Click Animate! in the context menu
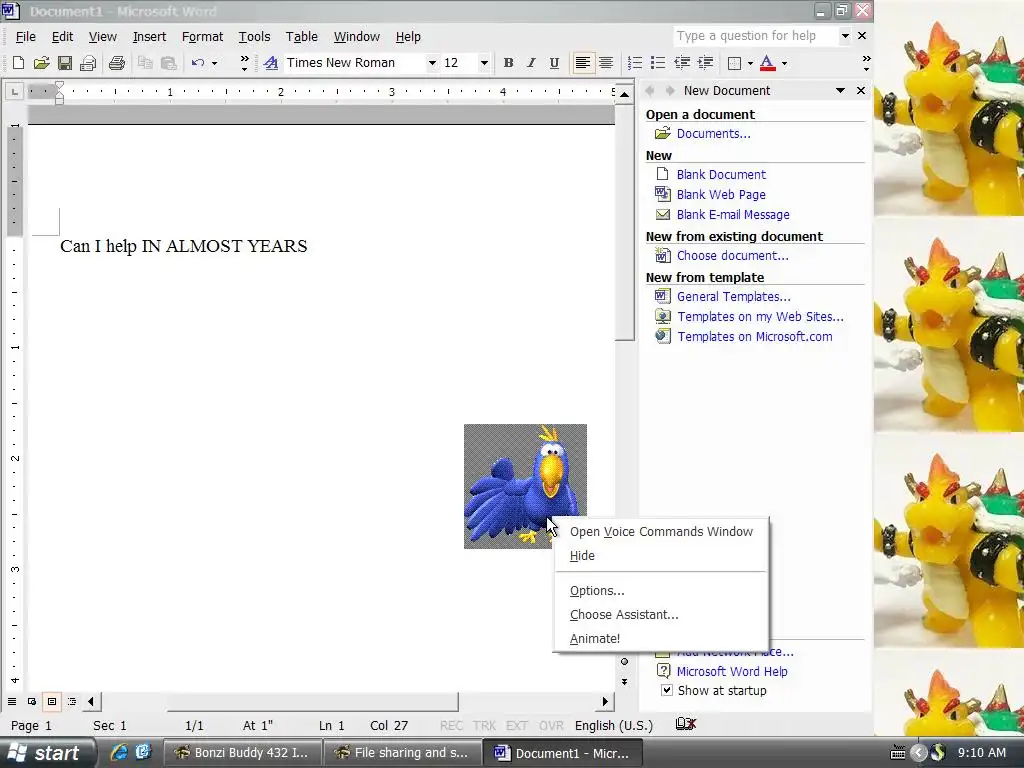1024x768 pixels. click(661, 639)
